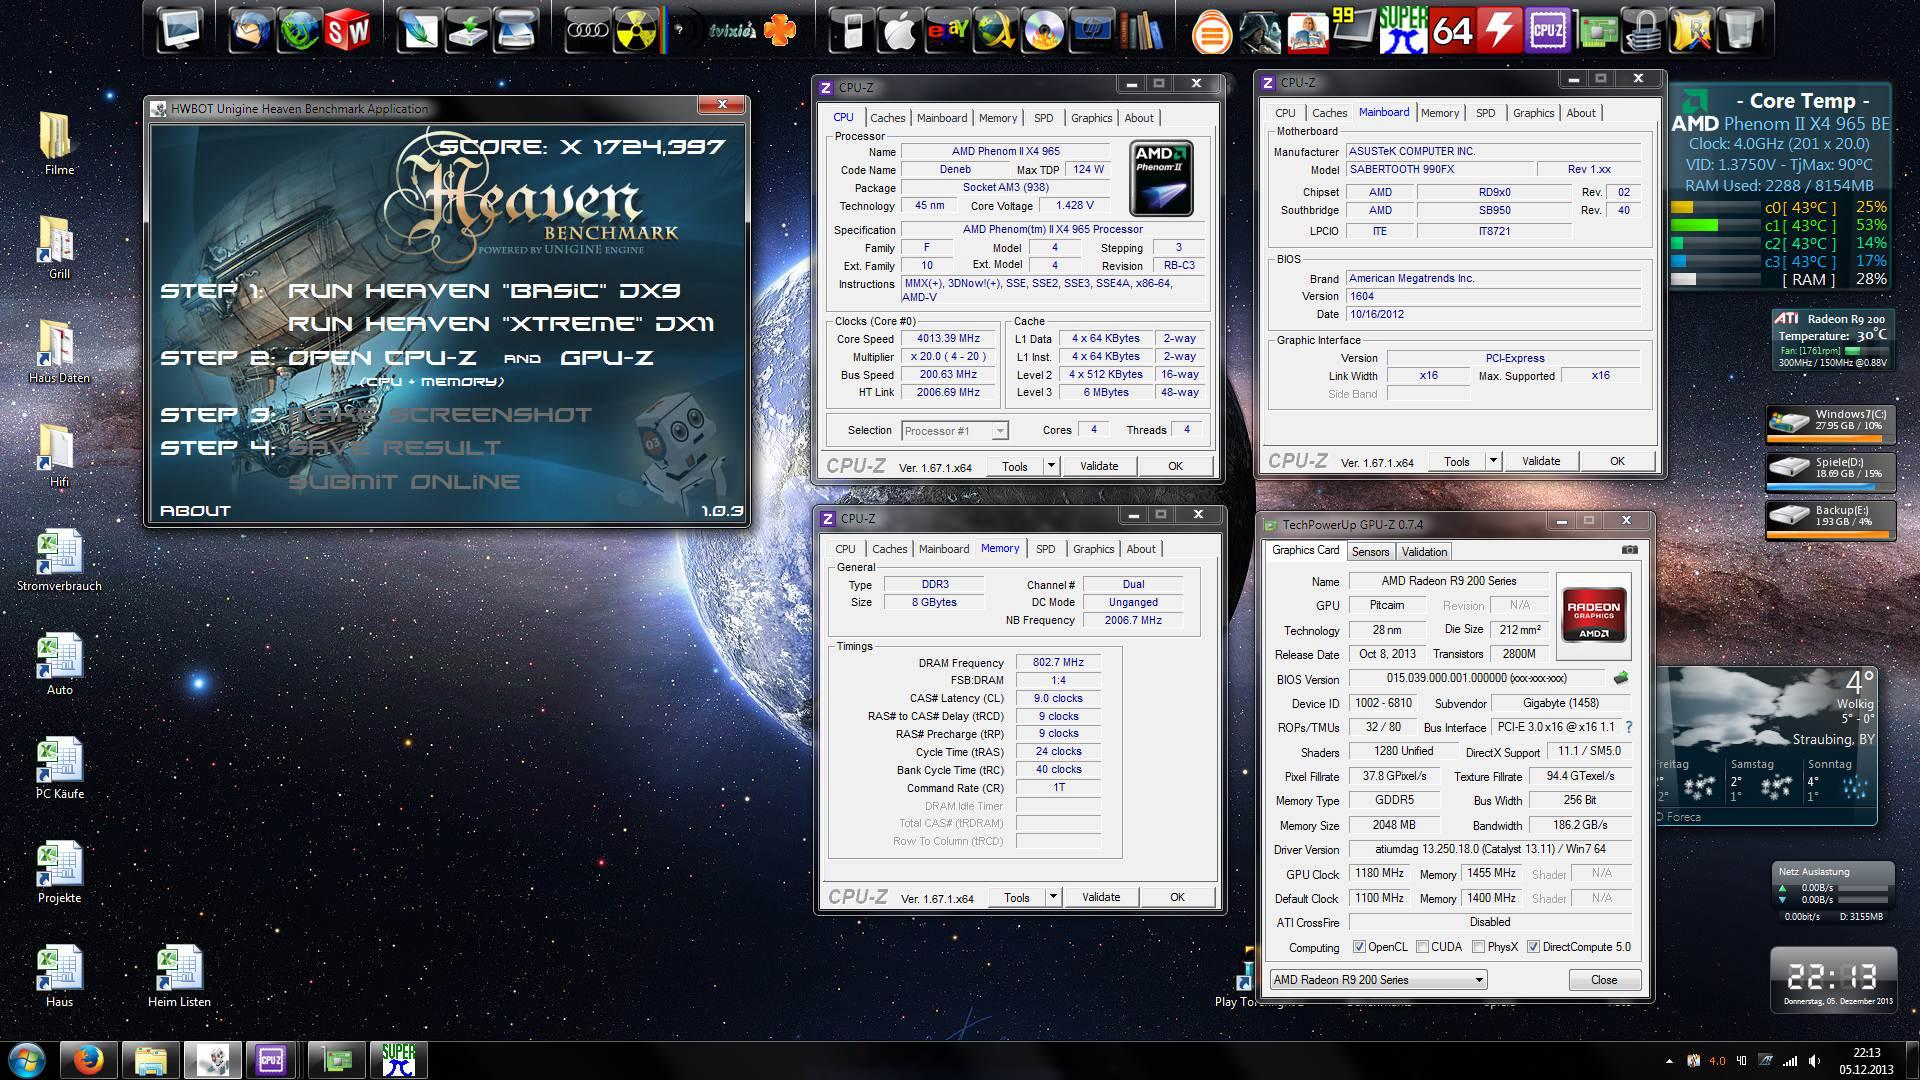This screenshot has height=1080, width=1920.
Task: Open the HP logo dock icon
Action: tap(1093, 30)
